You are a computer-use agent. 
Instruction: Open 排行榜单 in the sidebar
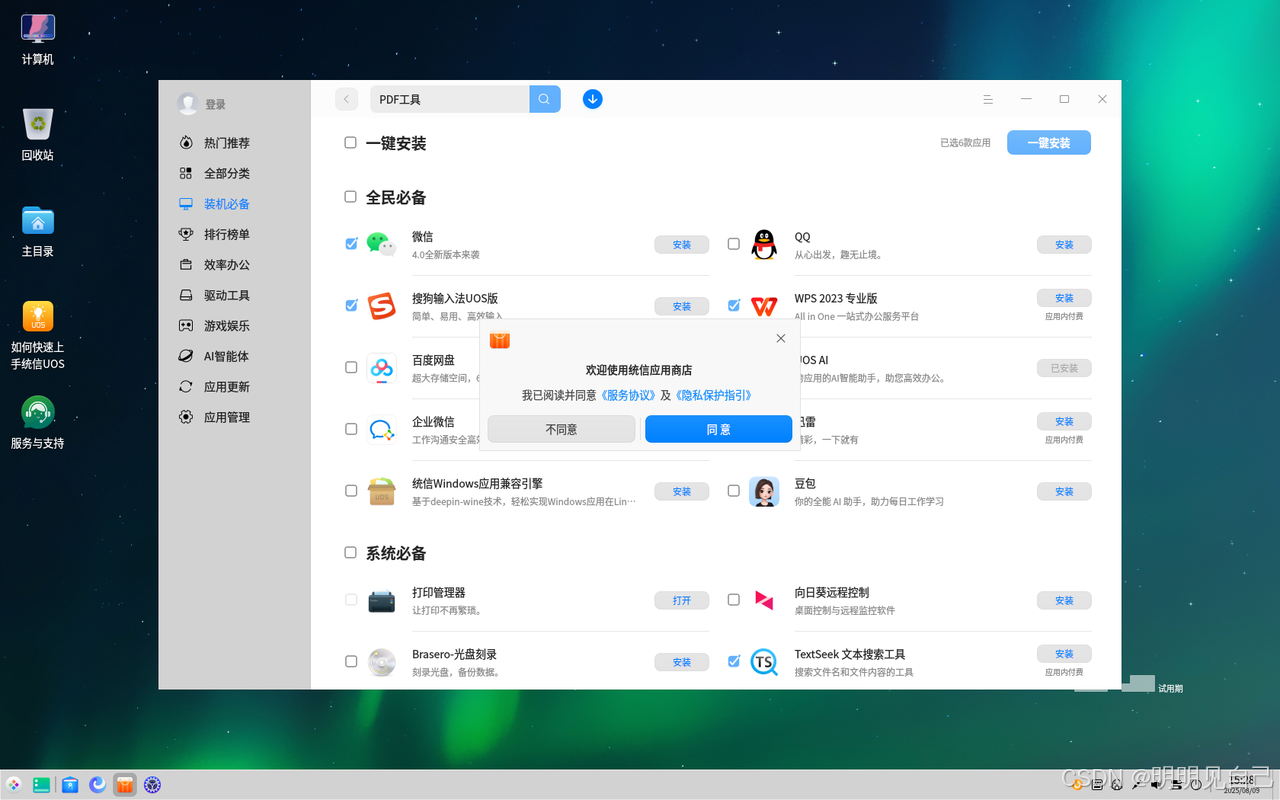(226, 234)
